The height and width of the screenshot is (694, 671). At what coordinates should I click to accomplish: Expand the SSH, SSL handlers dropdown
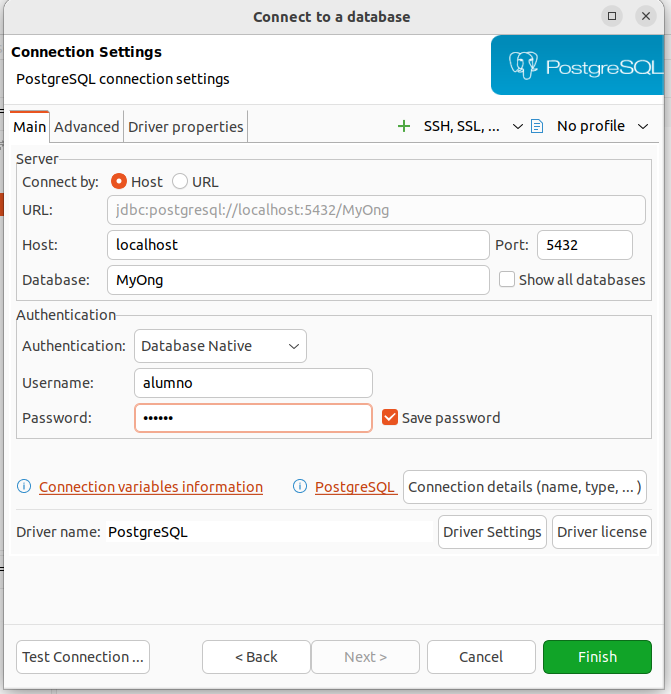pyautogui.click(x=517, y=126)
